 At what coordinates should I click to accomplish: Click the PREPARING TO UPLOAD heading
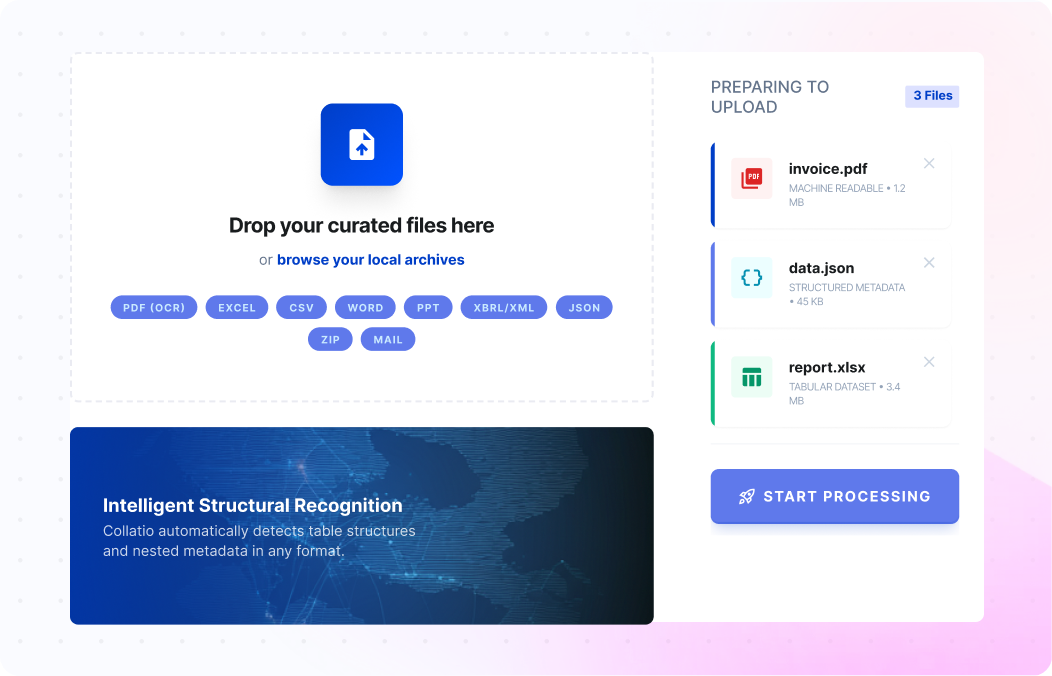pyautogui.click(x=770, y=97)
